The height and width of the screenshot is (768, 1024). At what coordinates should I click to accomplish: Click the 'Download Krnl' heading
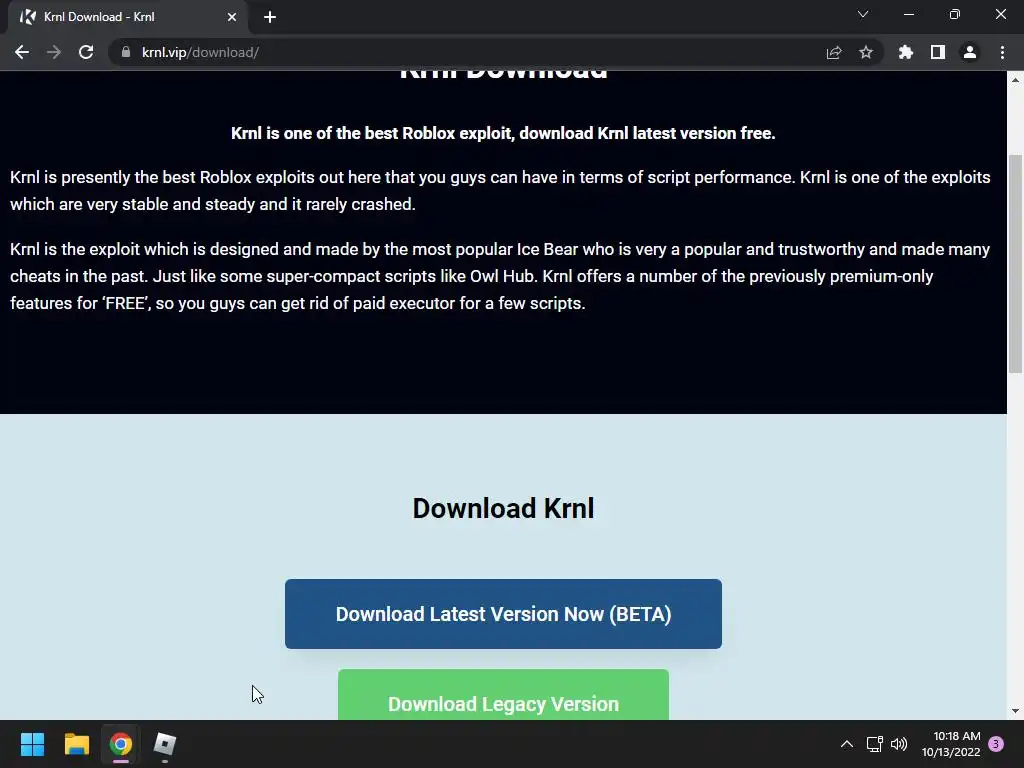[503, 508]
